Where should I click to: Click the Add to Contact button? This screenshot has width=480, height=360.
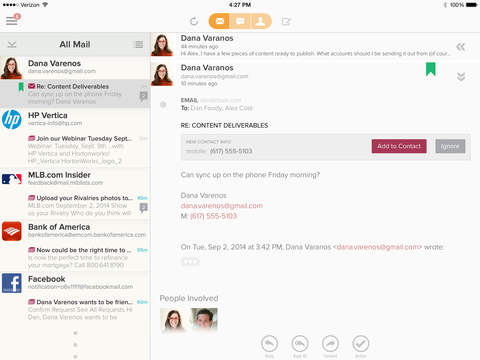[399, 146]
